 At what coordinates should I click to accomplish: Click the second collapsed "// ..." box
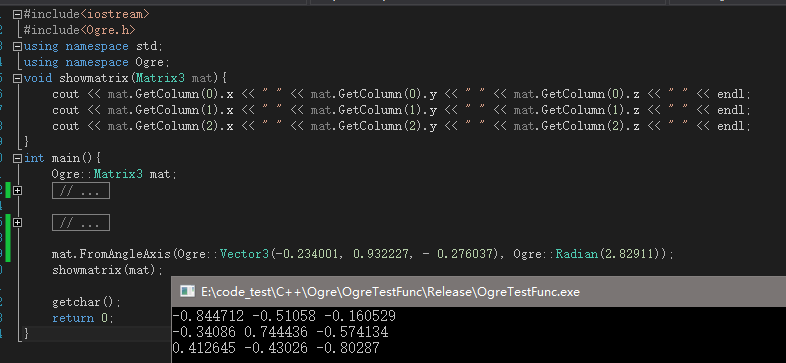(x=81, y=223)
